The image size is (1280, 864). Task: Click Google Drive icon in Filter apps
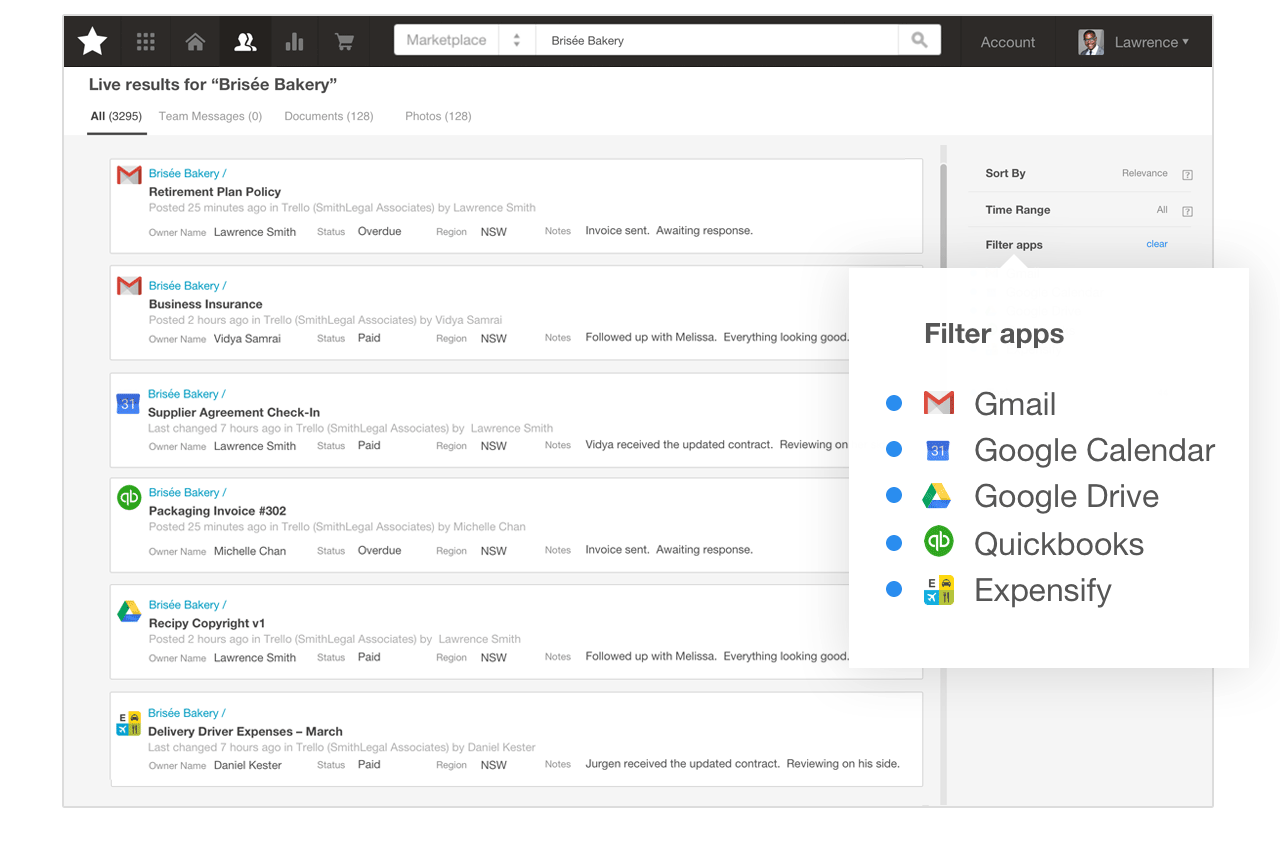click(936, 496)
